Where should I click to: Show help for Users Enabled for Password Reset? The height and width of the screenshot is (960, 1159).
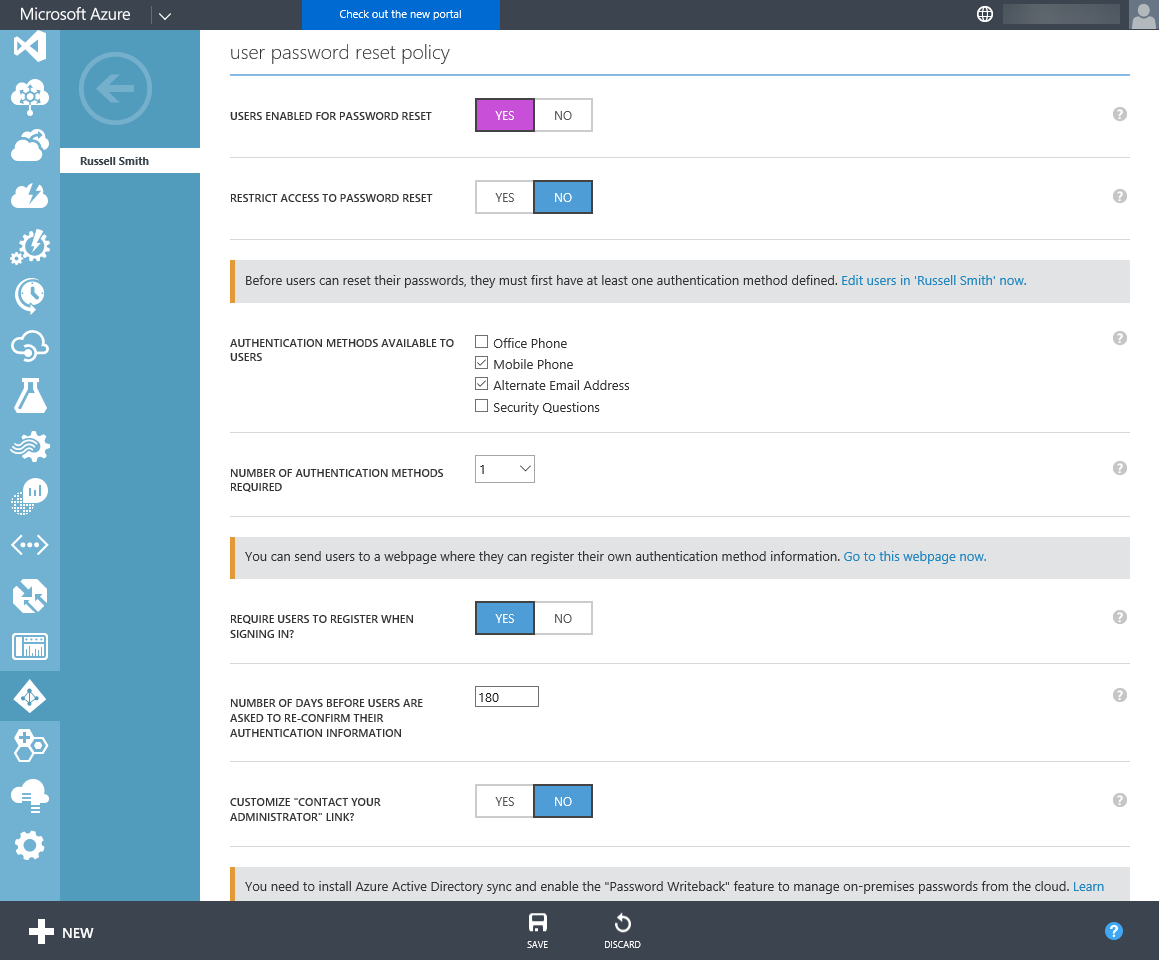tap(1120, 114)
